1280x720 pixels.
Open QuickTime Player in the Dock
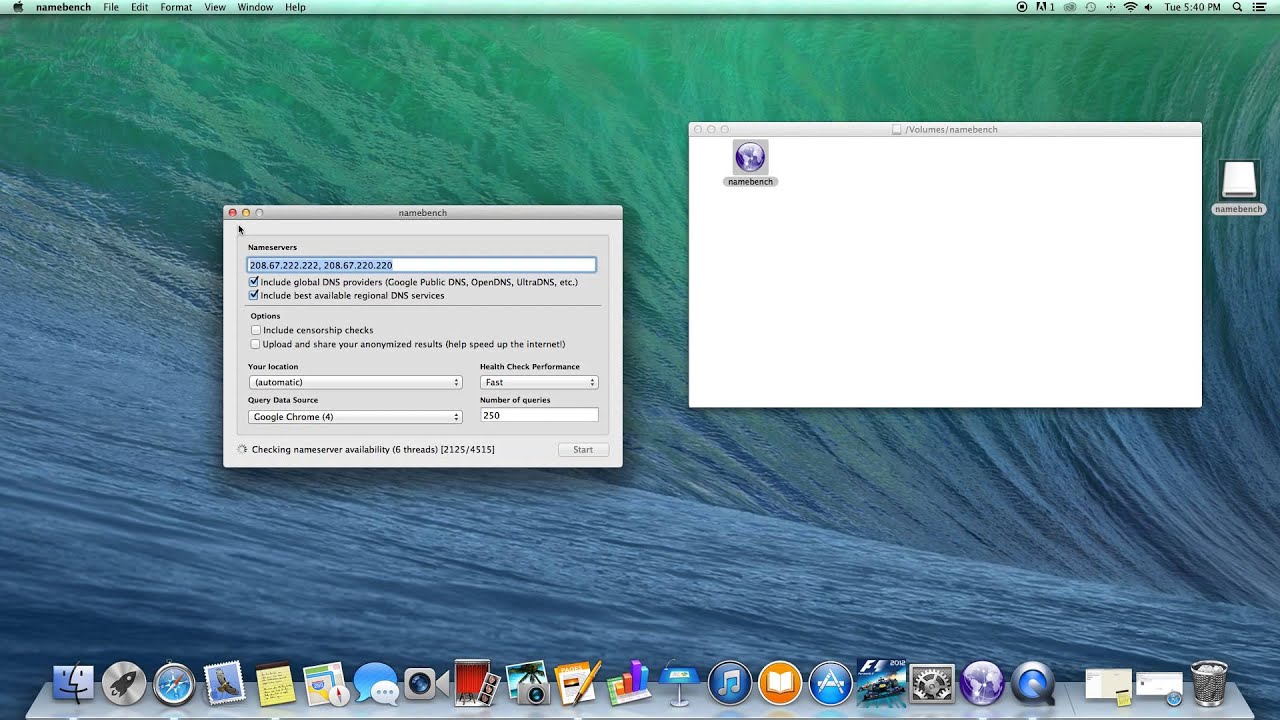click(x=1033, y=684)
